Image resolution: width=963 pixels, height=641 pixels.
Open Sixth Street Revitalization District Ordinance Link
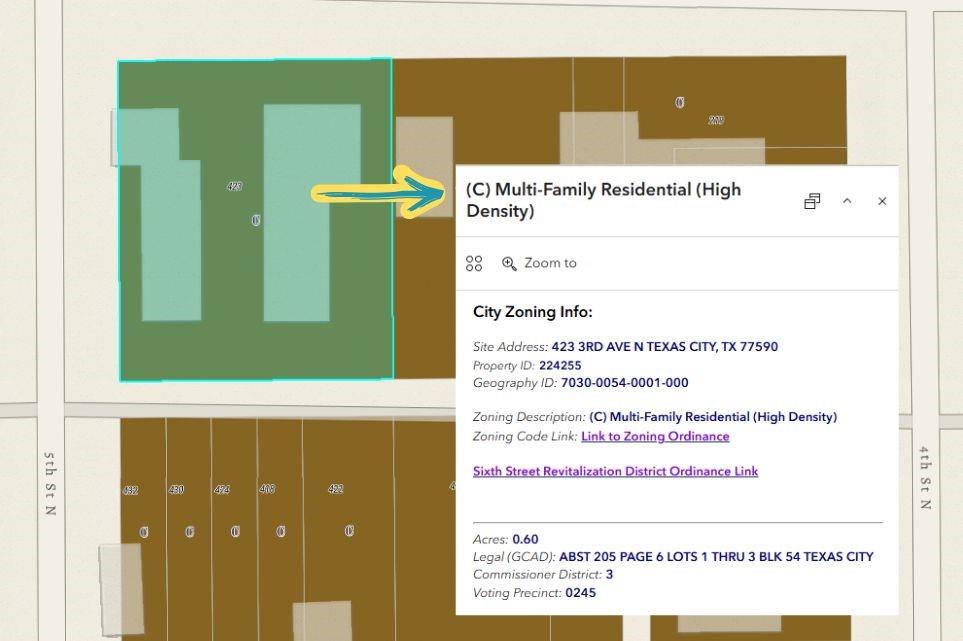click(x=615, y=471)
